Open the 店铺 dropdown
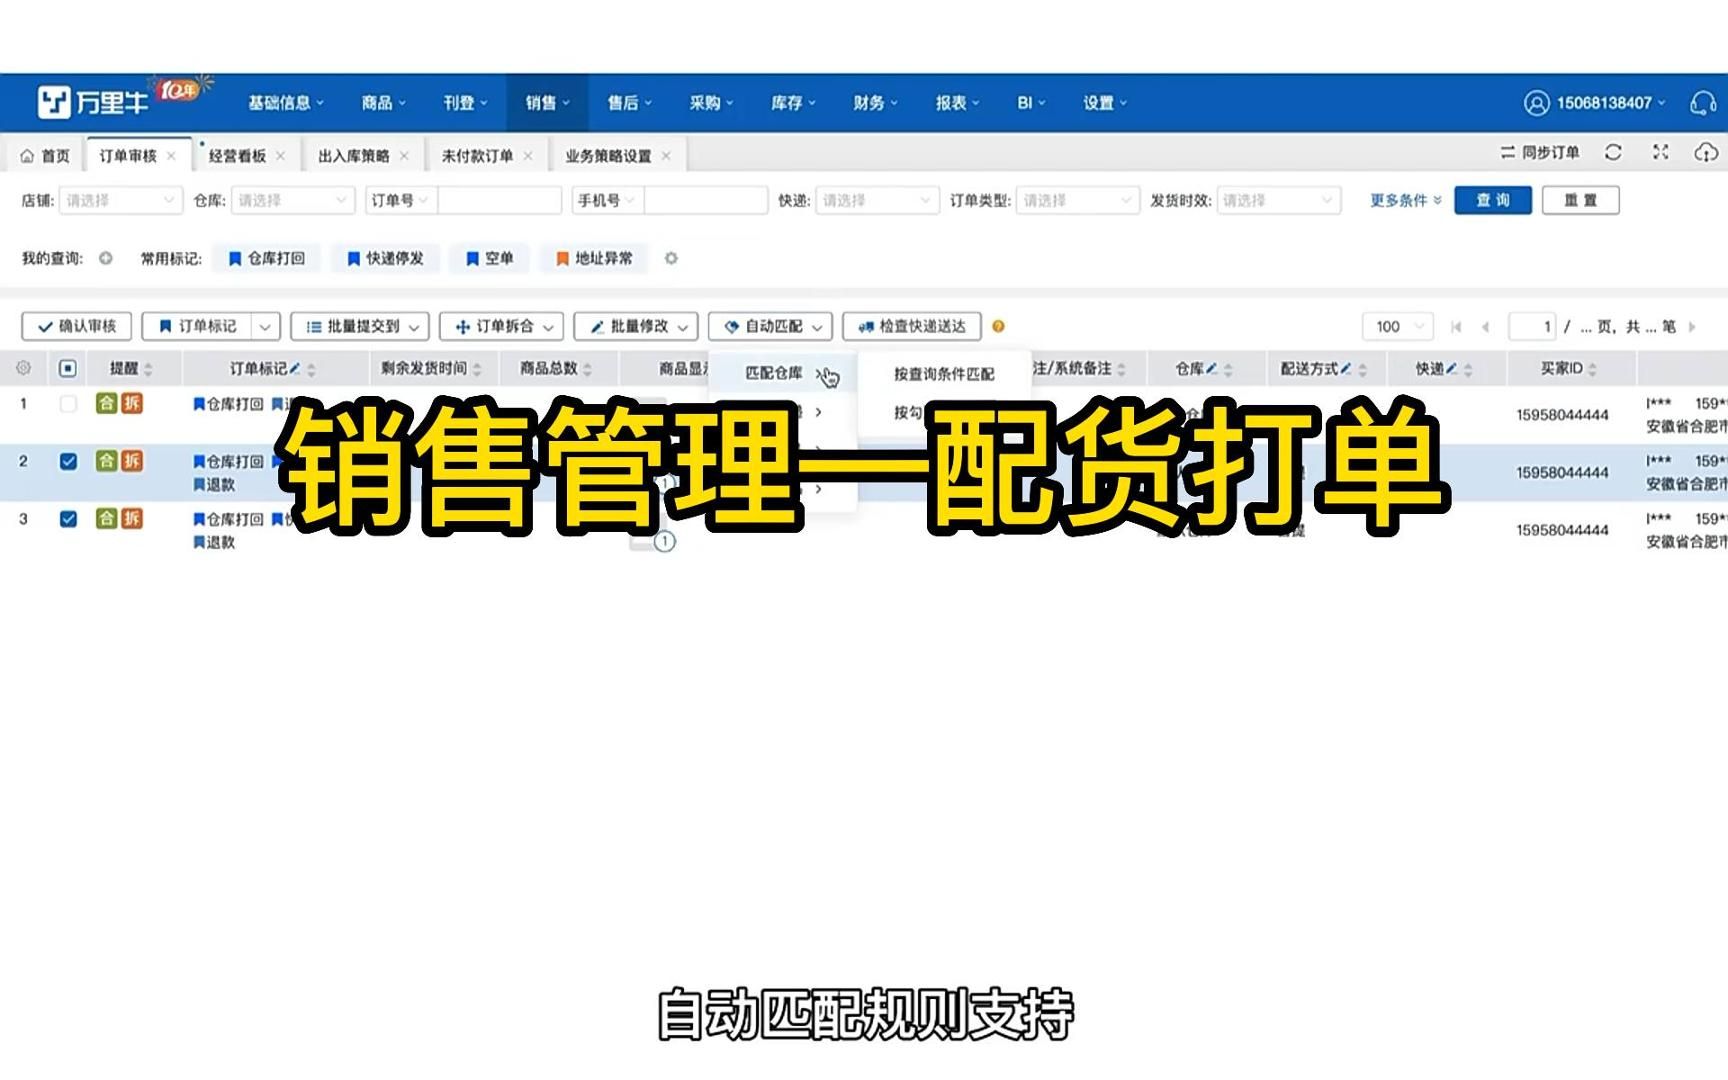1728x1080 pixels. (121, 200)
